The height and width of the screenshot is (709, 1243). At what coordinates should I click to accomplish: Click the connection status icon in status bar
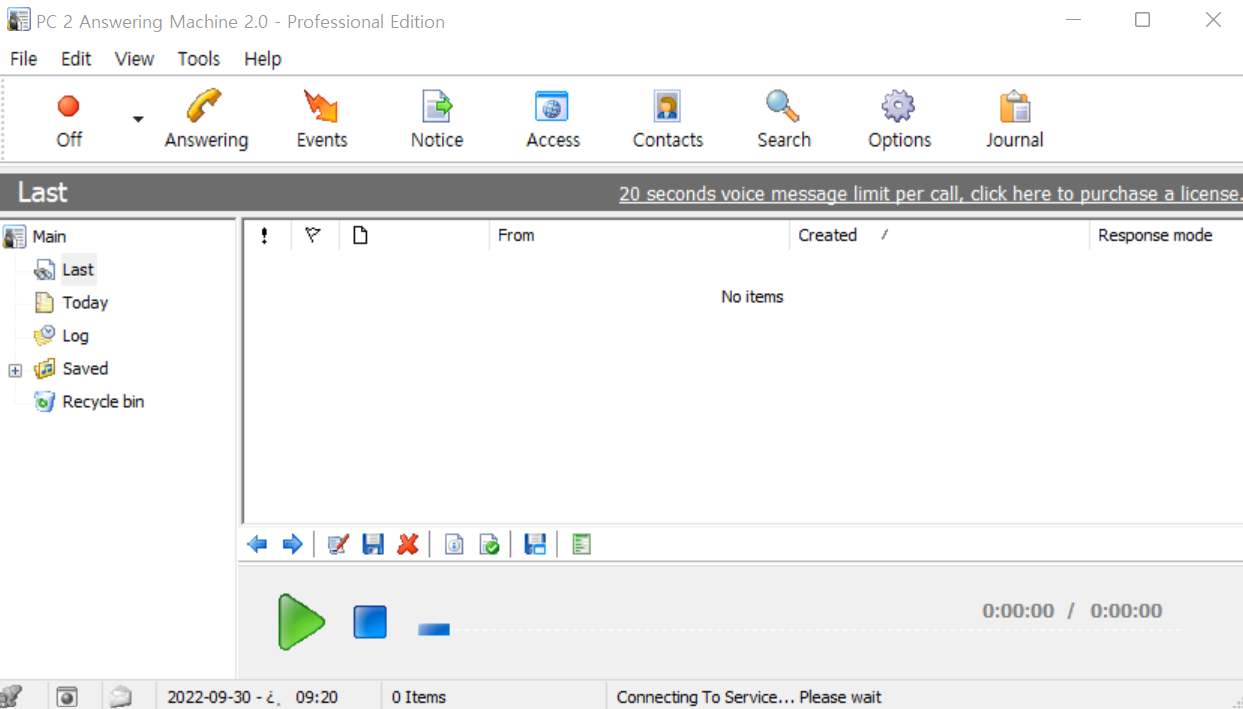point(11,696)
